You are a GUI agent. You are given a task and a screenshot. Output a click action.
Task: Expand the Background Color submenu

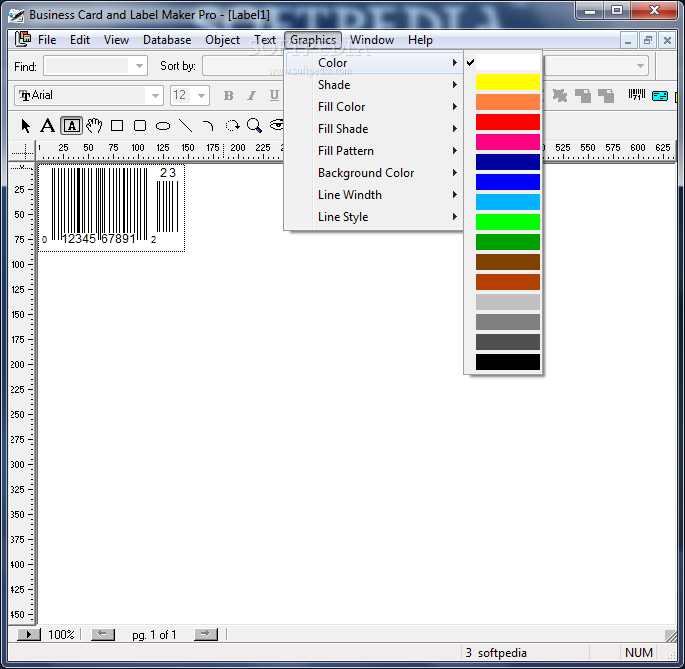[x=374, y=173]
